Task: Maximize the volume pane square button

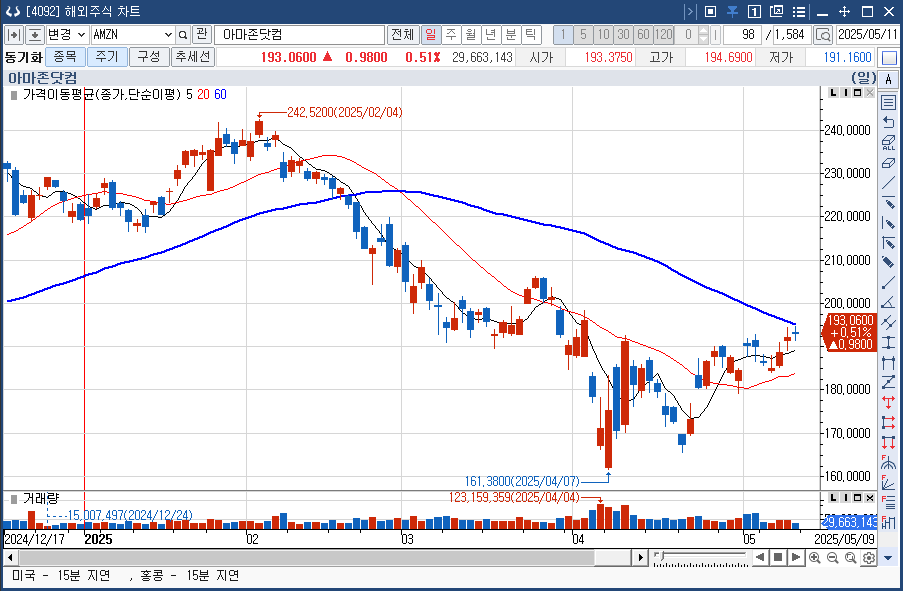Action: pos(858,498)
